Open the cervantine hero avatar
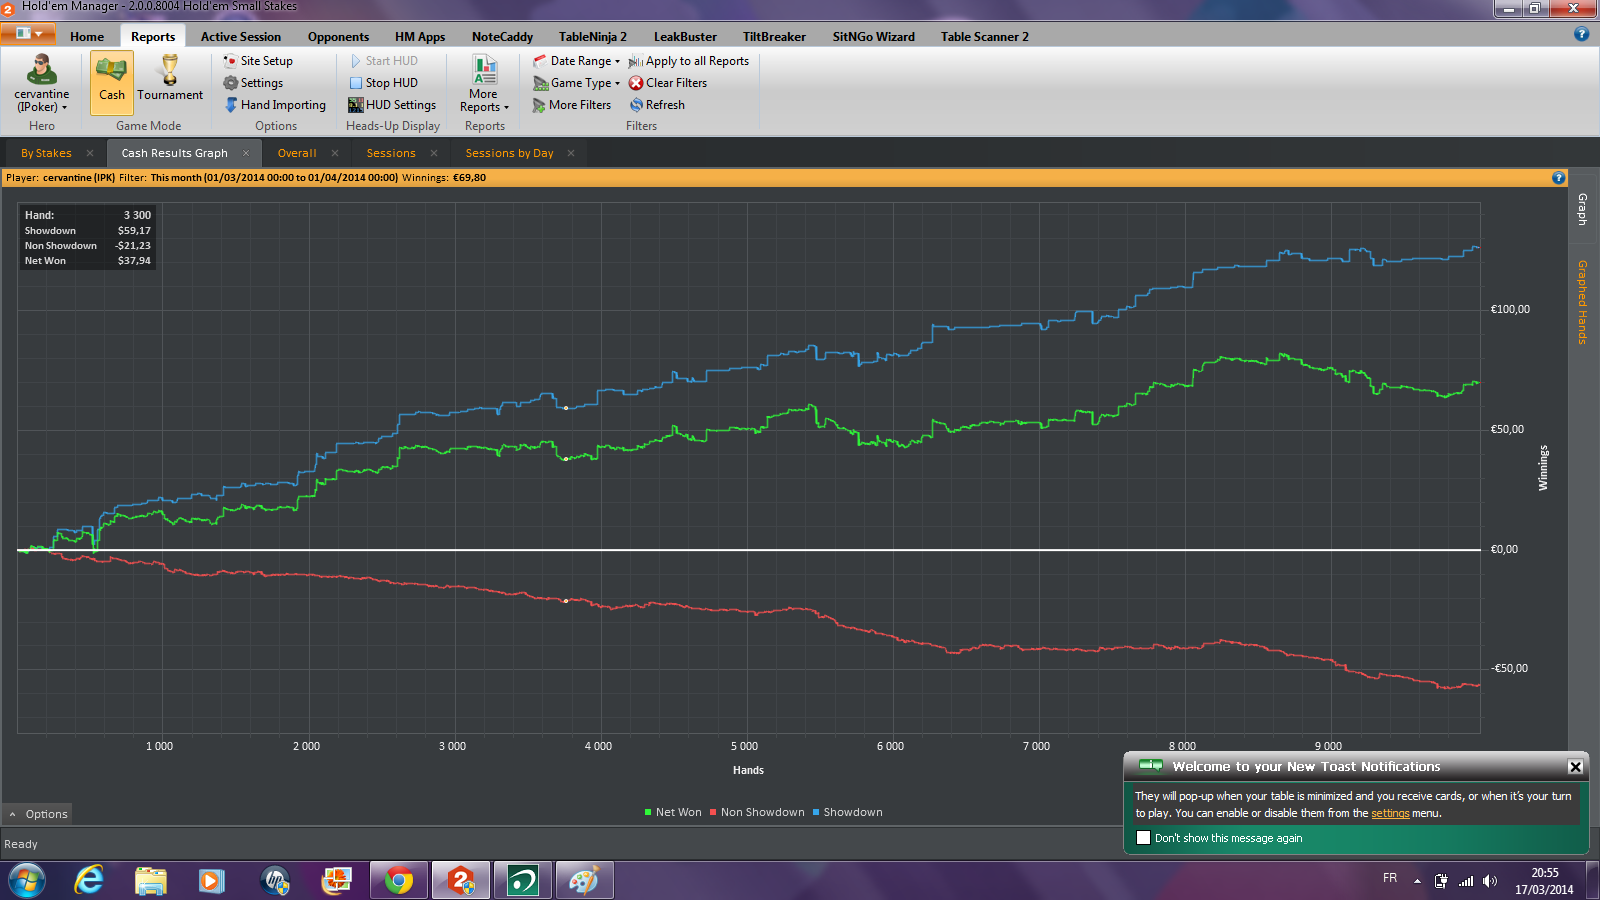Viewport: 1600px width, 900px height. pos(41,71)
